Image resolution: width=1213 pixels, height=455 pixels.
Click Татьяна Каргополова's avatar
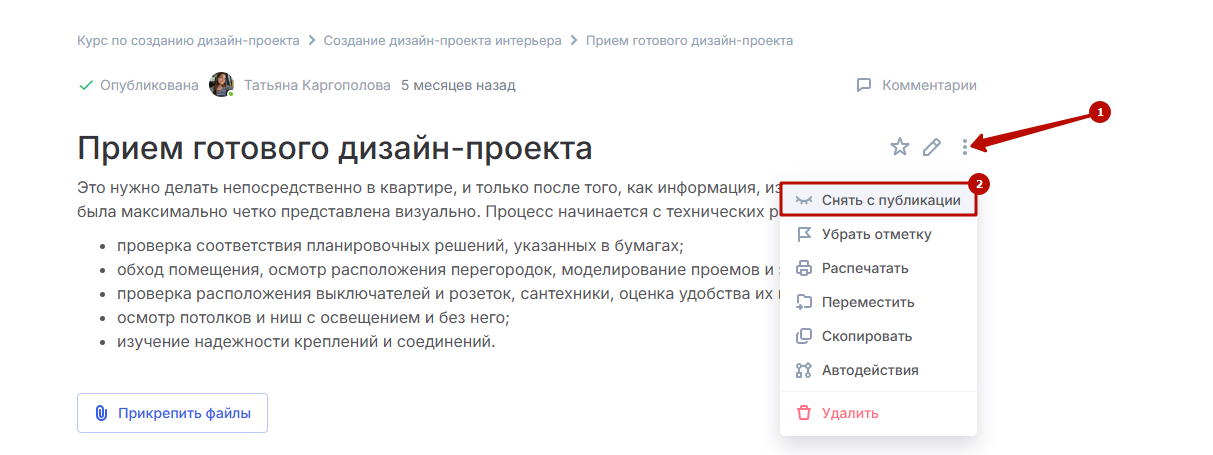tap(221, 85)
